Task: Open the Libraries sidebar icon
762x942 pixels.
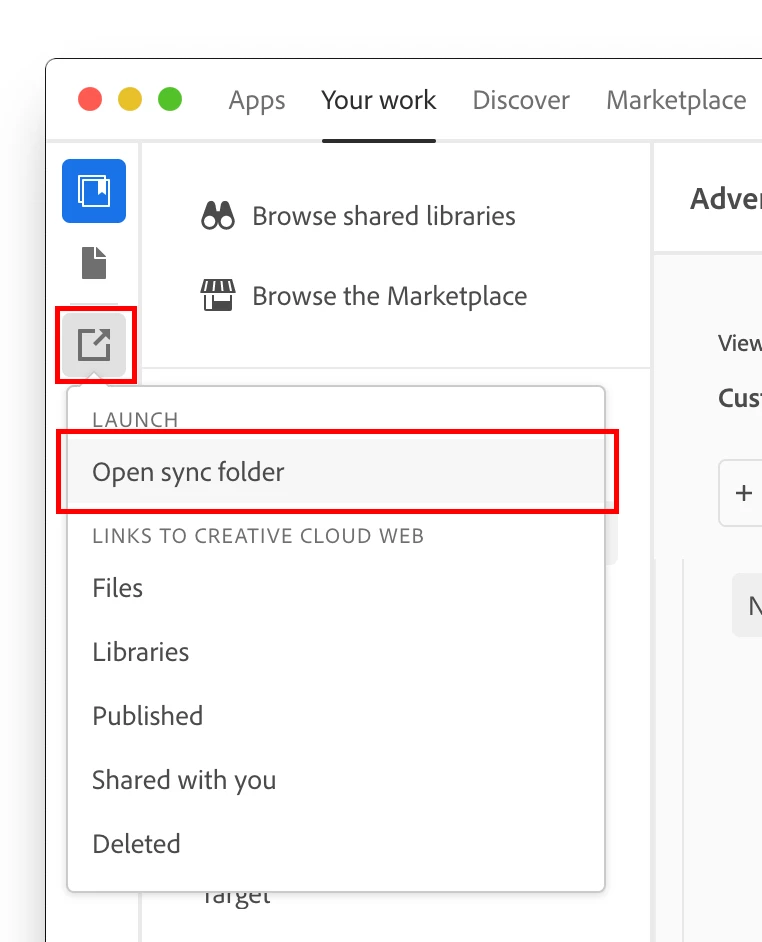Action: coord(94,191)
